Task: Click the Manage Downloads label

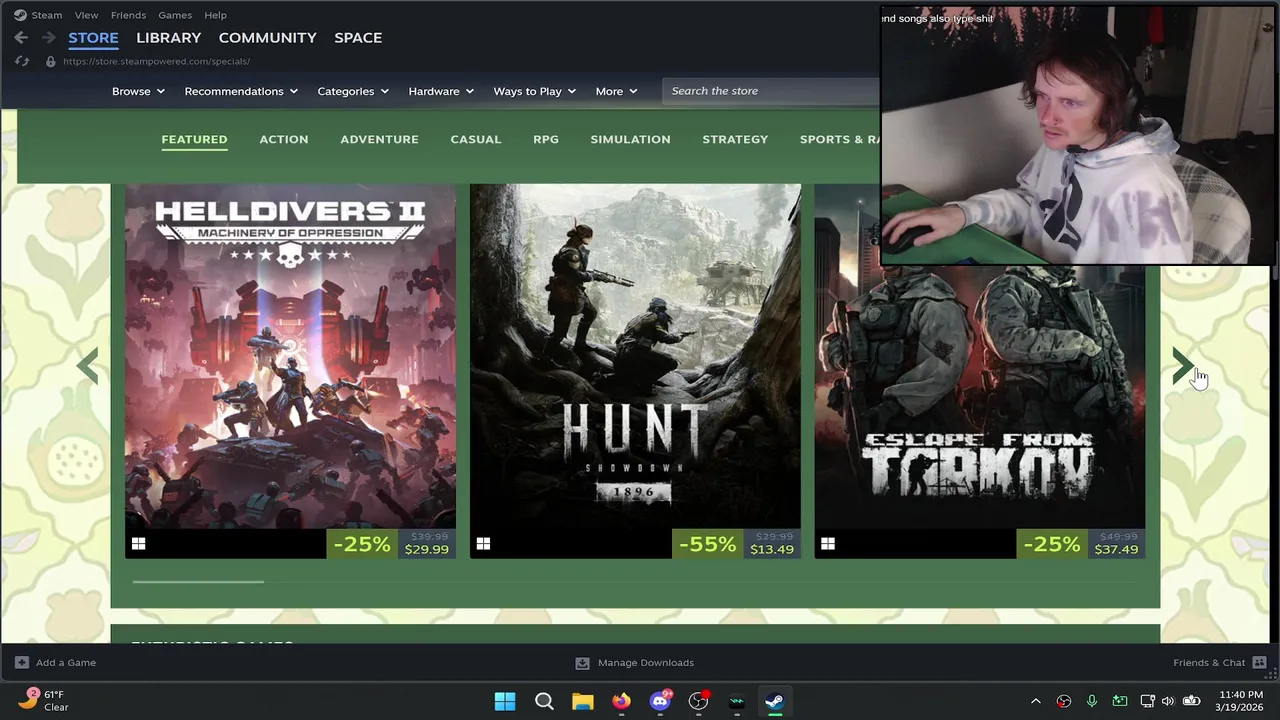Action: tap(646, 662)
